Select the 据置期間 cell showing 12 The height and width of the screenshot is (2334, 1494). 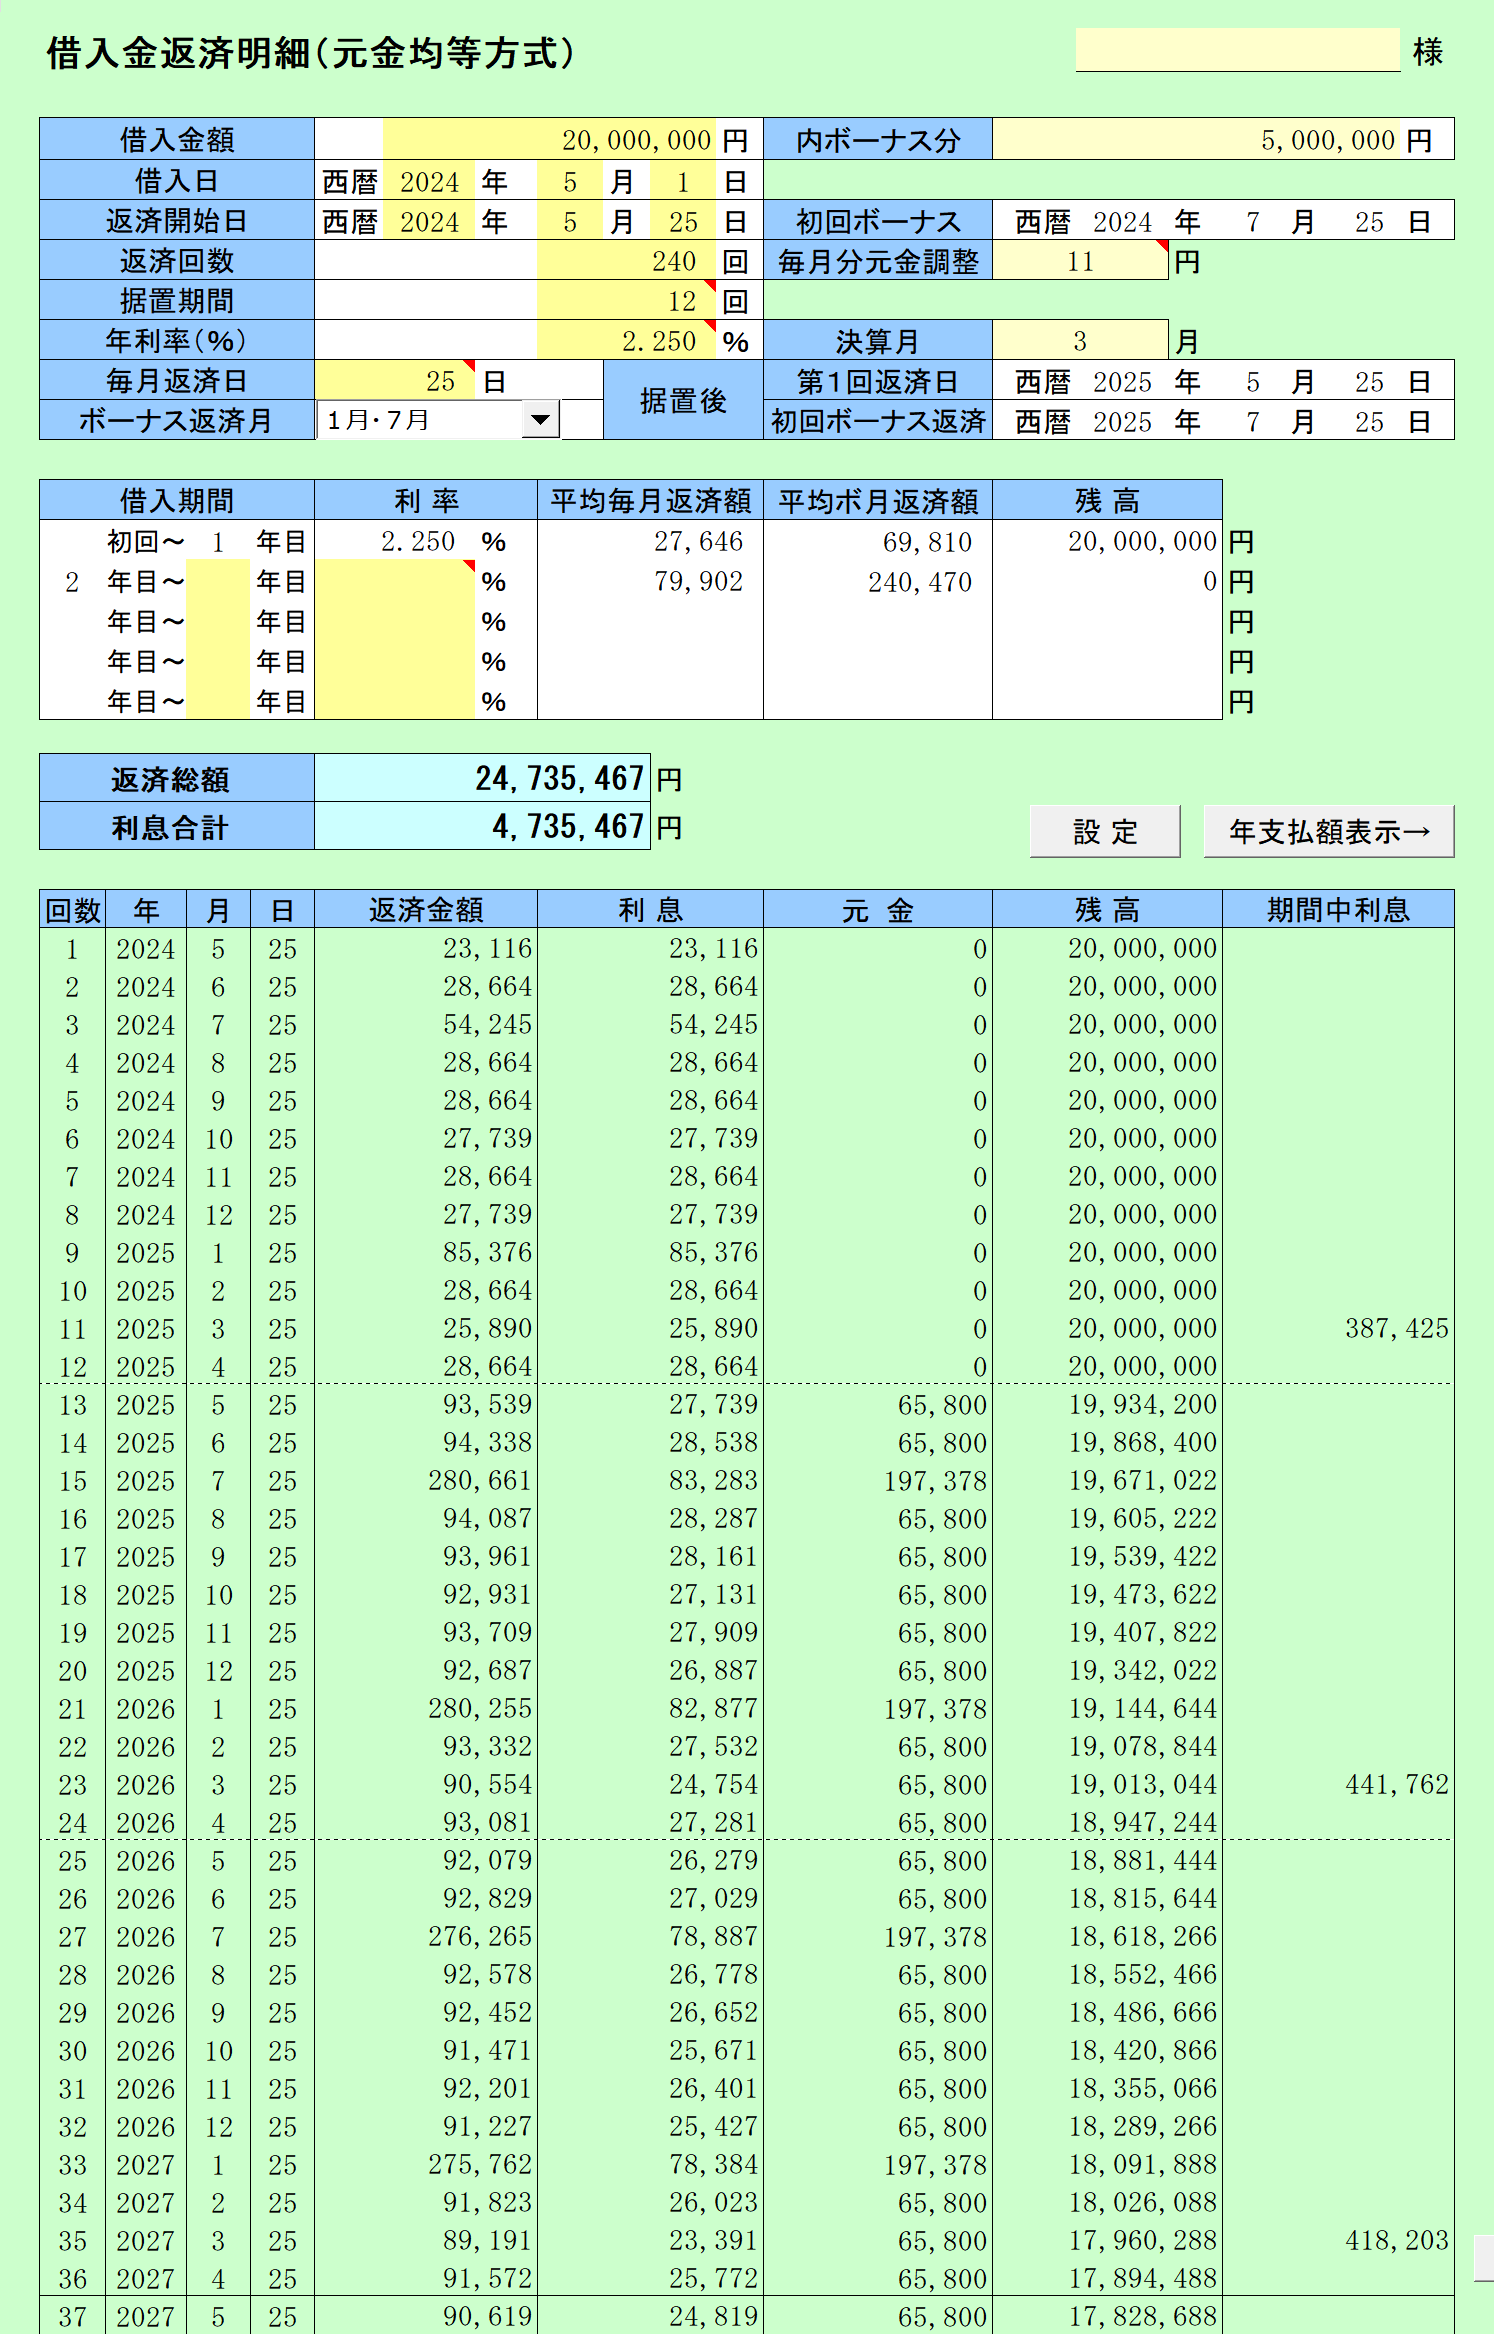pos(627,302)
